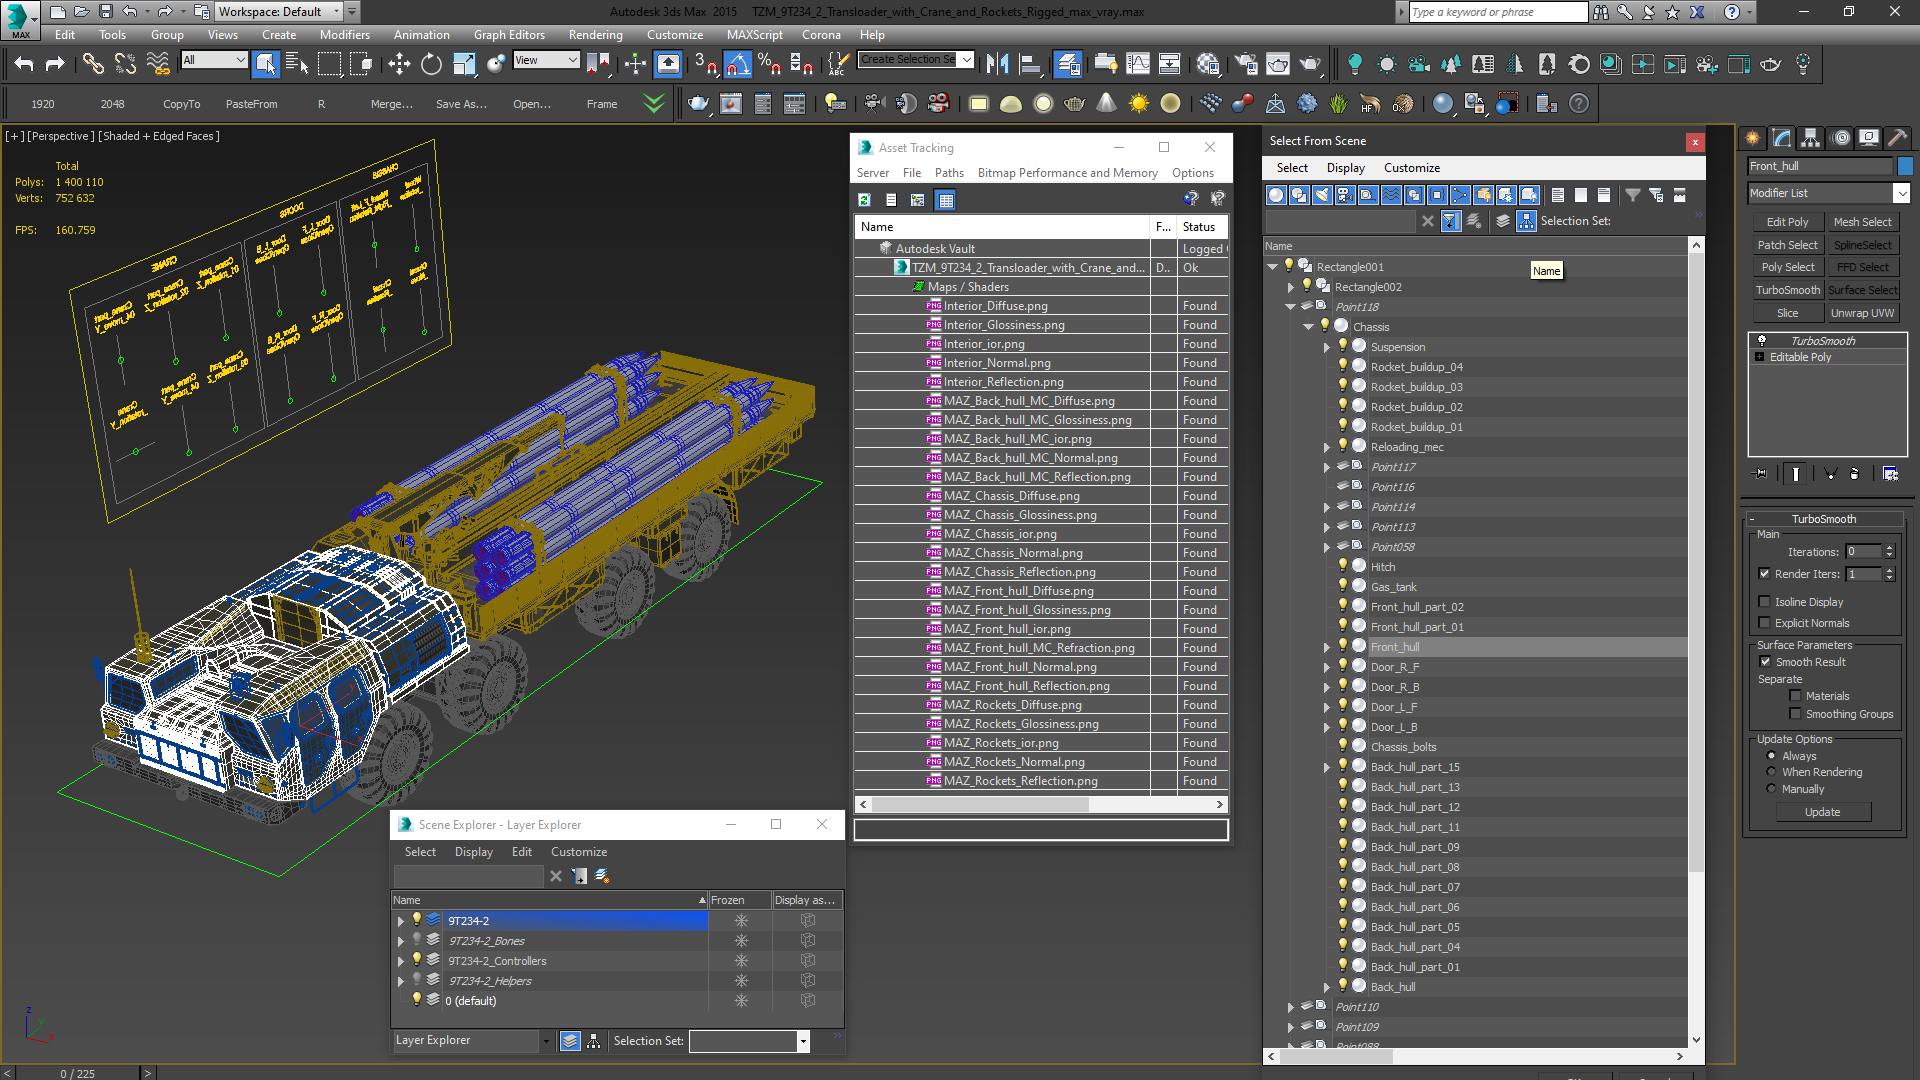Viewport: 1920px width, 1080px height.
Task: Enable Separate by Smoothing Groups checkbox
Action: (1796, 714)
